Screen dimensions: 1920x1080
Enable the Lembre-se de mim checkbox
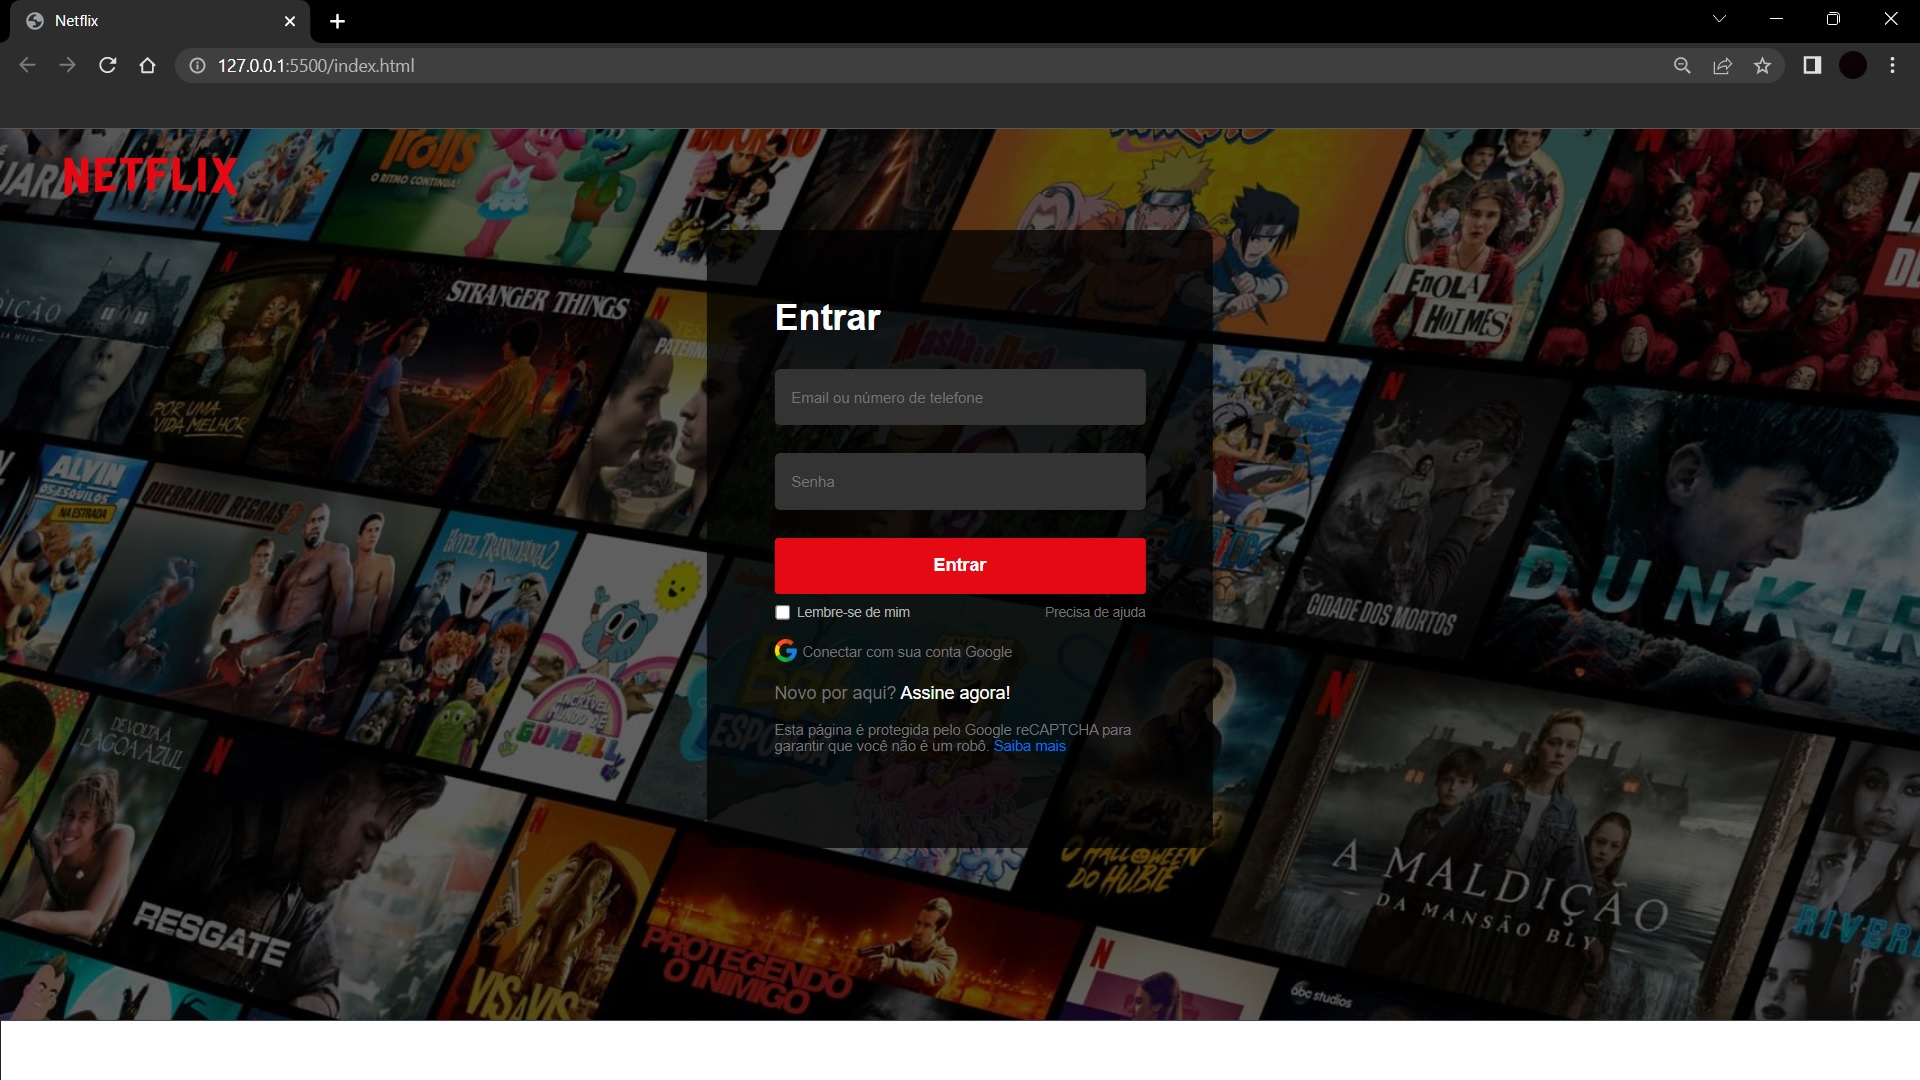pyautogui.click(x=783, y=612)
